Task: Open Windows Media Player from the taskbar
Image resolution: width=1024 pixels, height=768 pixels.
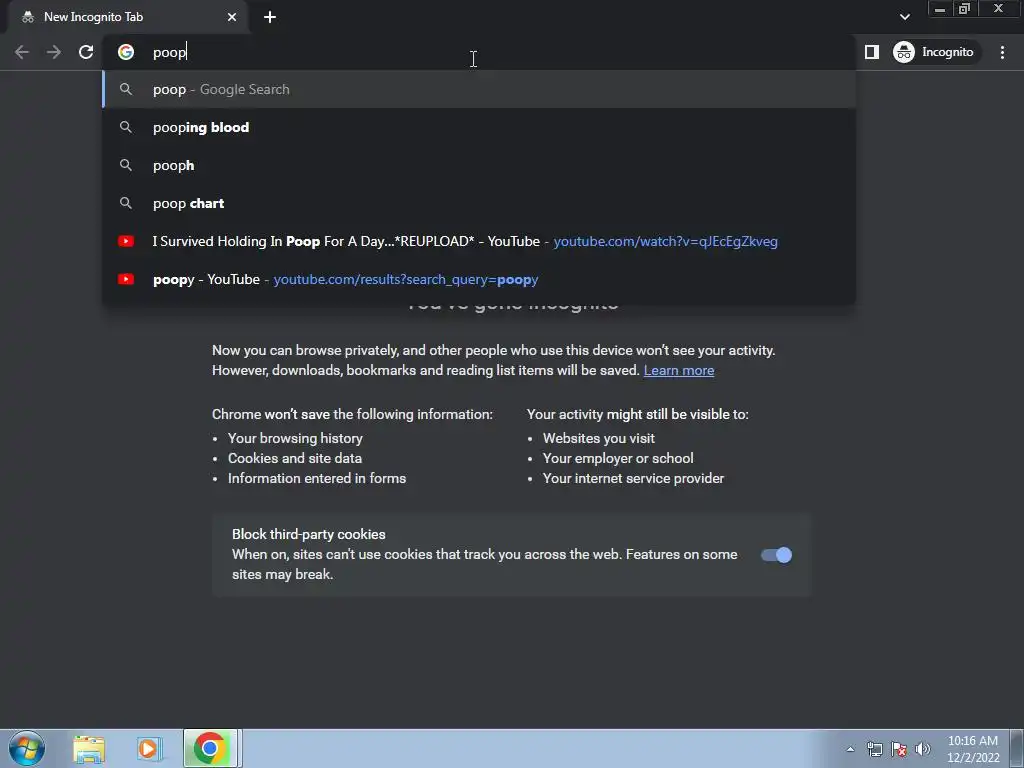Action: coord(149,749)
